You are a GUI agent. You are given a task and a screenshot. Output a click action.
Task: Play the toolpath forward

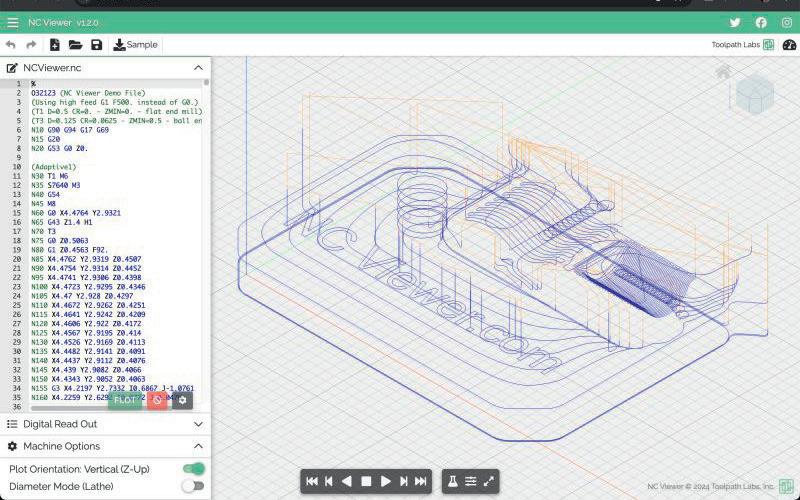(386, 481)
